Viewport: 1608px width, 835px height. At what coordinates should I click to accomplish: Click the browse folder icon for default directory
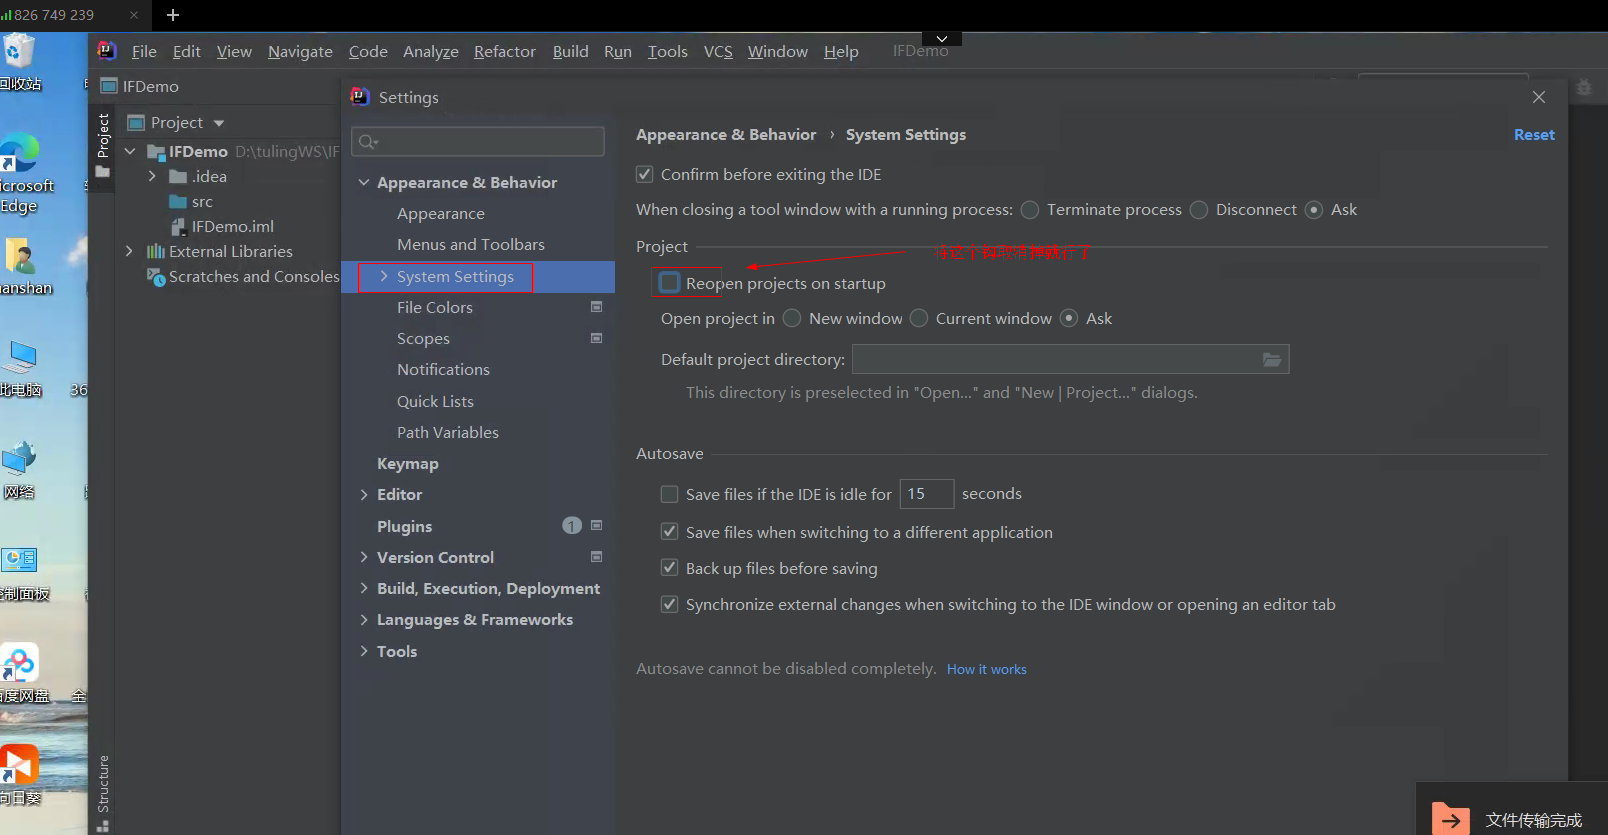[x=1272, y=360]
